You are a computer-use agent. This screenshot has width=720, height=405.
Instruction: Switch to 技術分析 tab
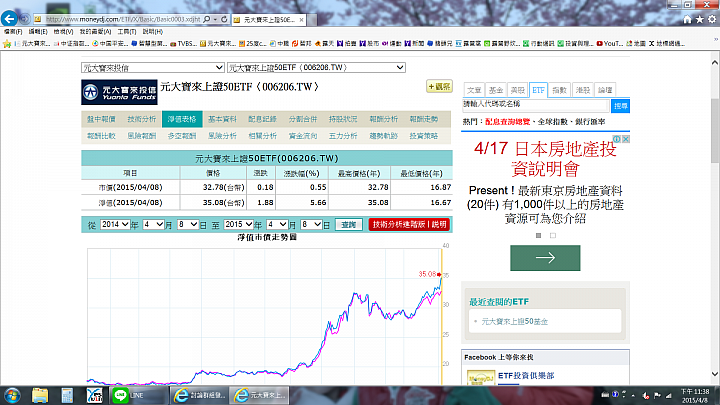142,119
